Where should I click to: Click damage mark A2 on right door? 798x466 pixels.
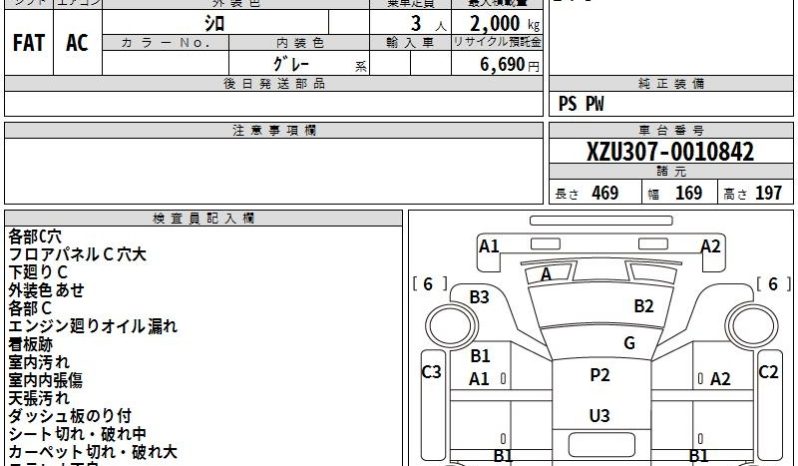720,379
